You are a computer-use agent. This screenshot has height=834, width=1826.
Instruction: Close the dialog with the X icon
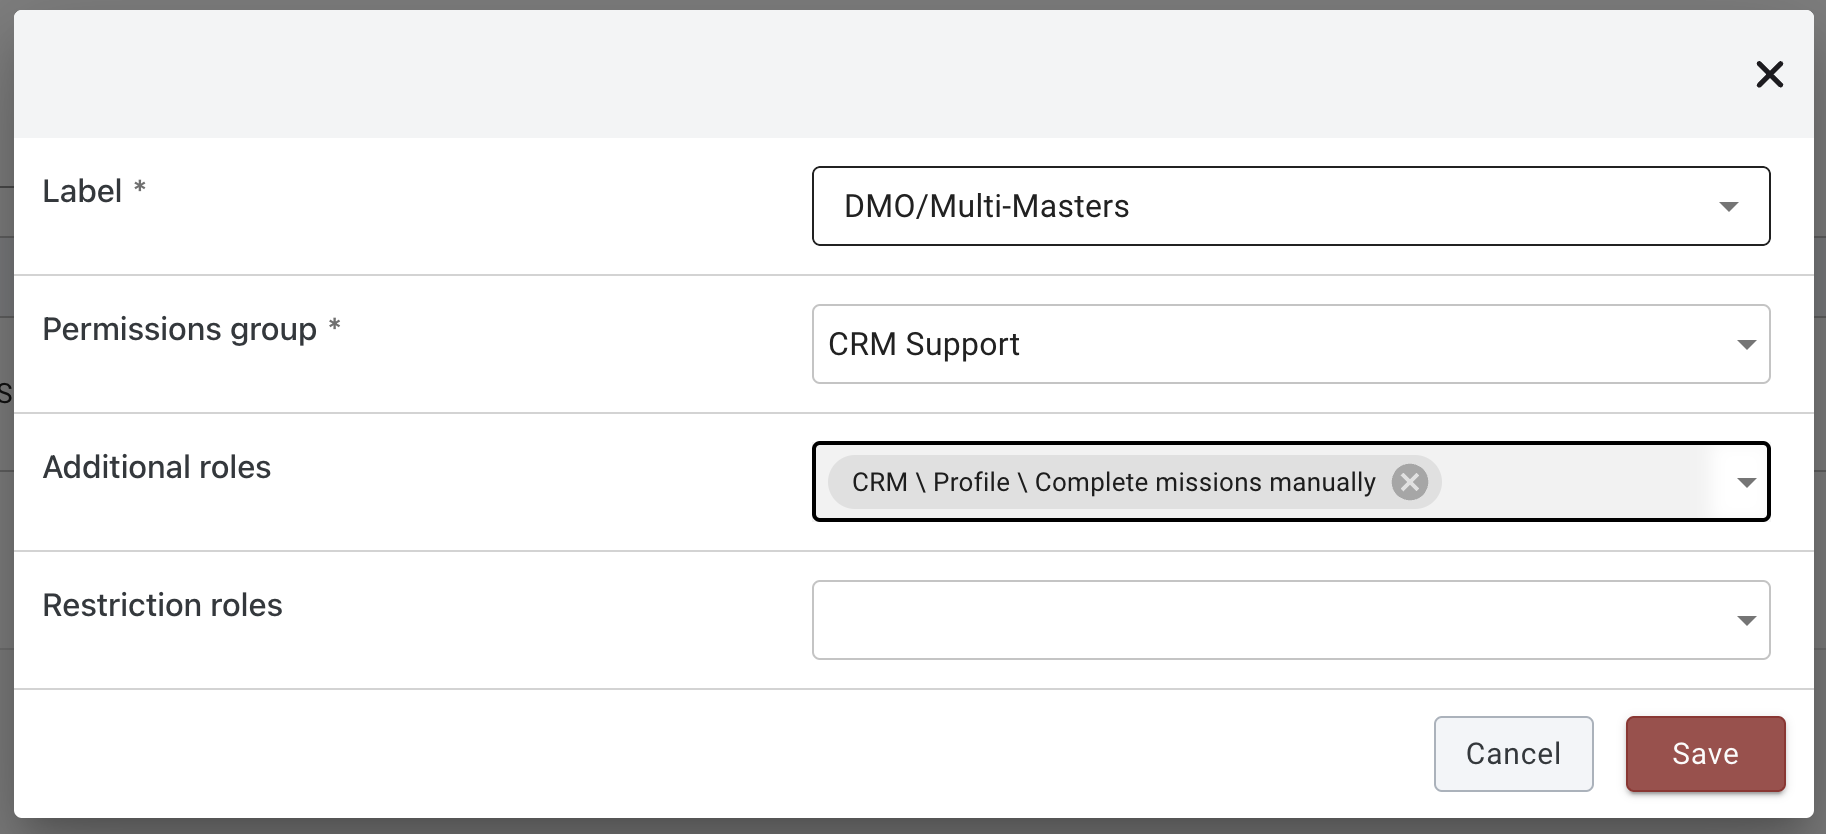coord(1769,74)
